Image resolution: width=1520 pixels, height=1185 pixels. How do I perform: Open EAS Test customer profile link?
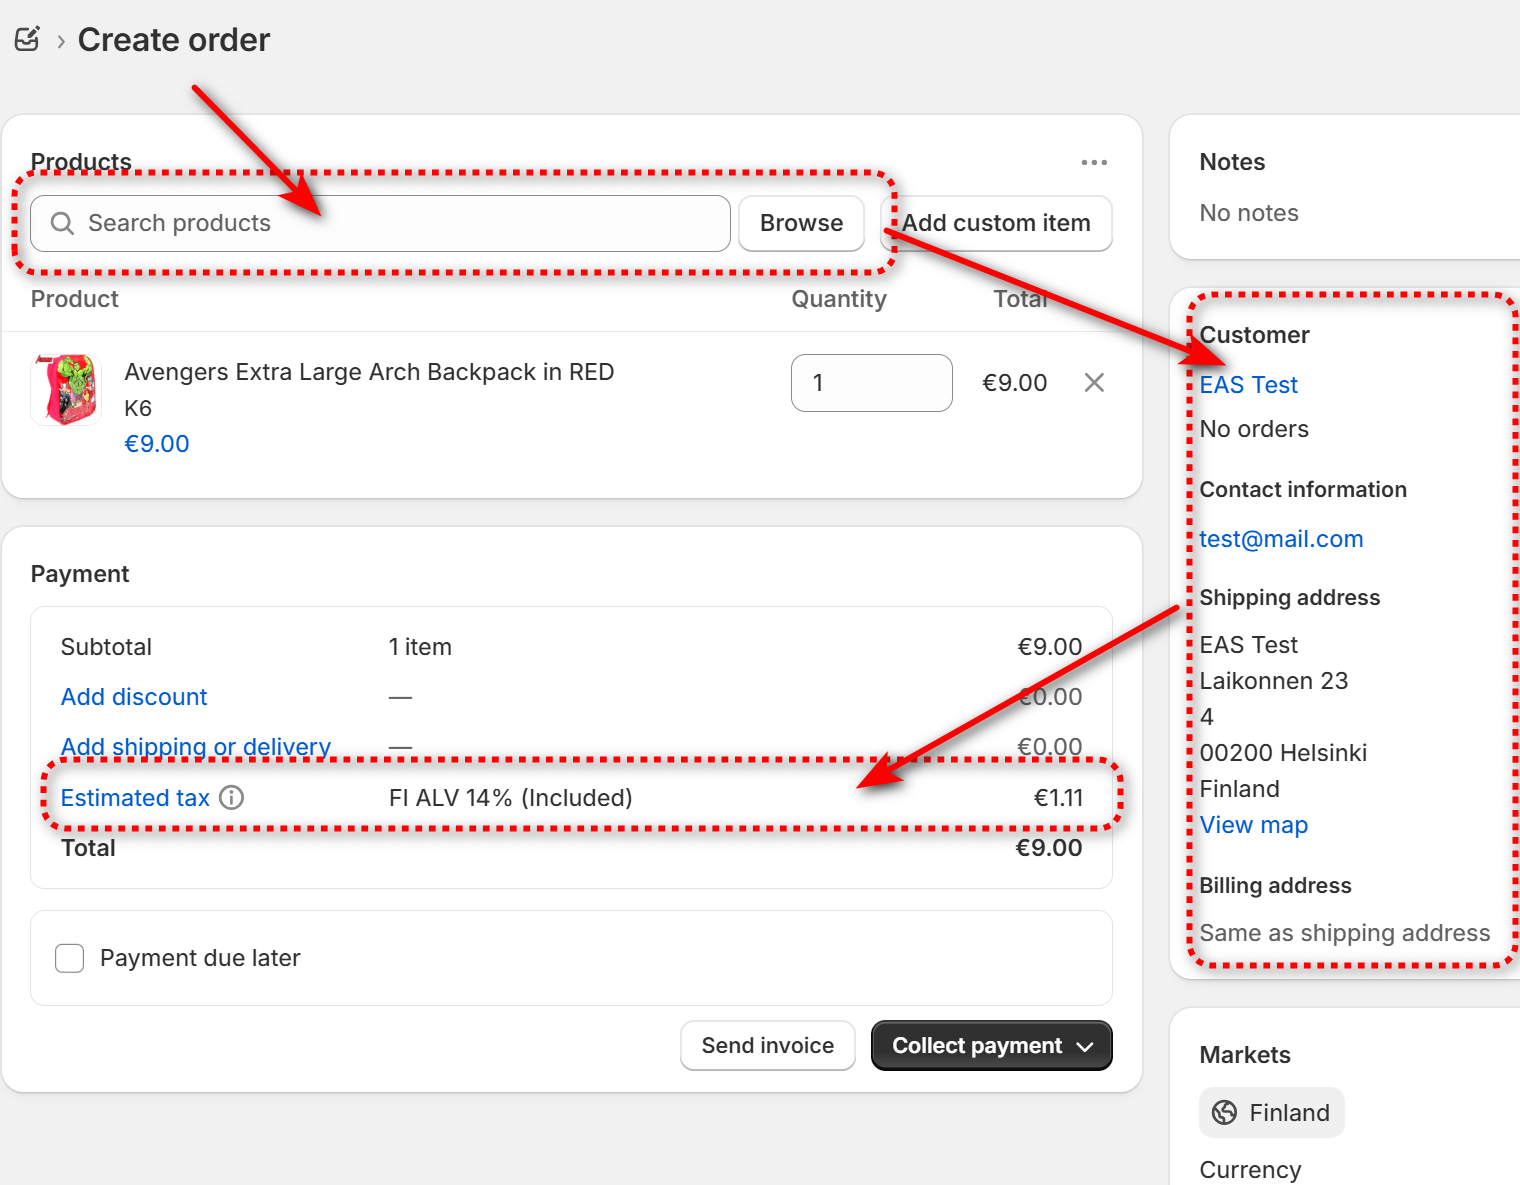tap(1249, 385)
